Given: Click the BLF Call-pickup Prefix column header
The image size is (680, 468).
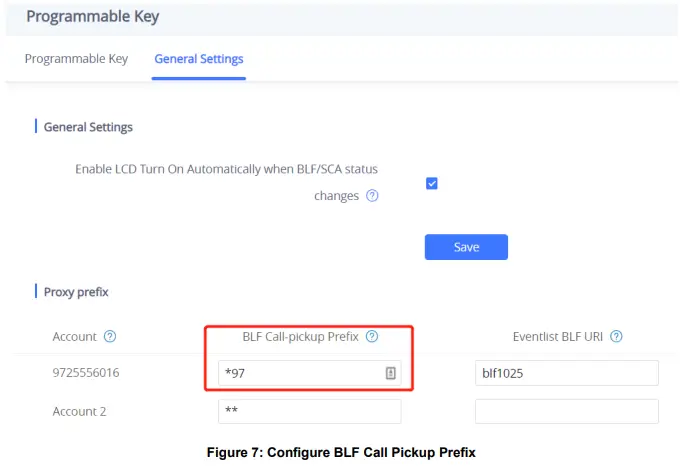Looking at the screenshot, I should pyautogui.click(x=300, y=337).
